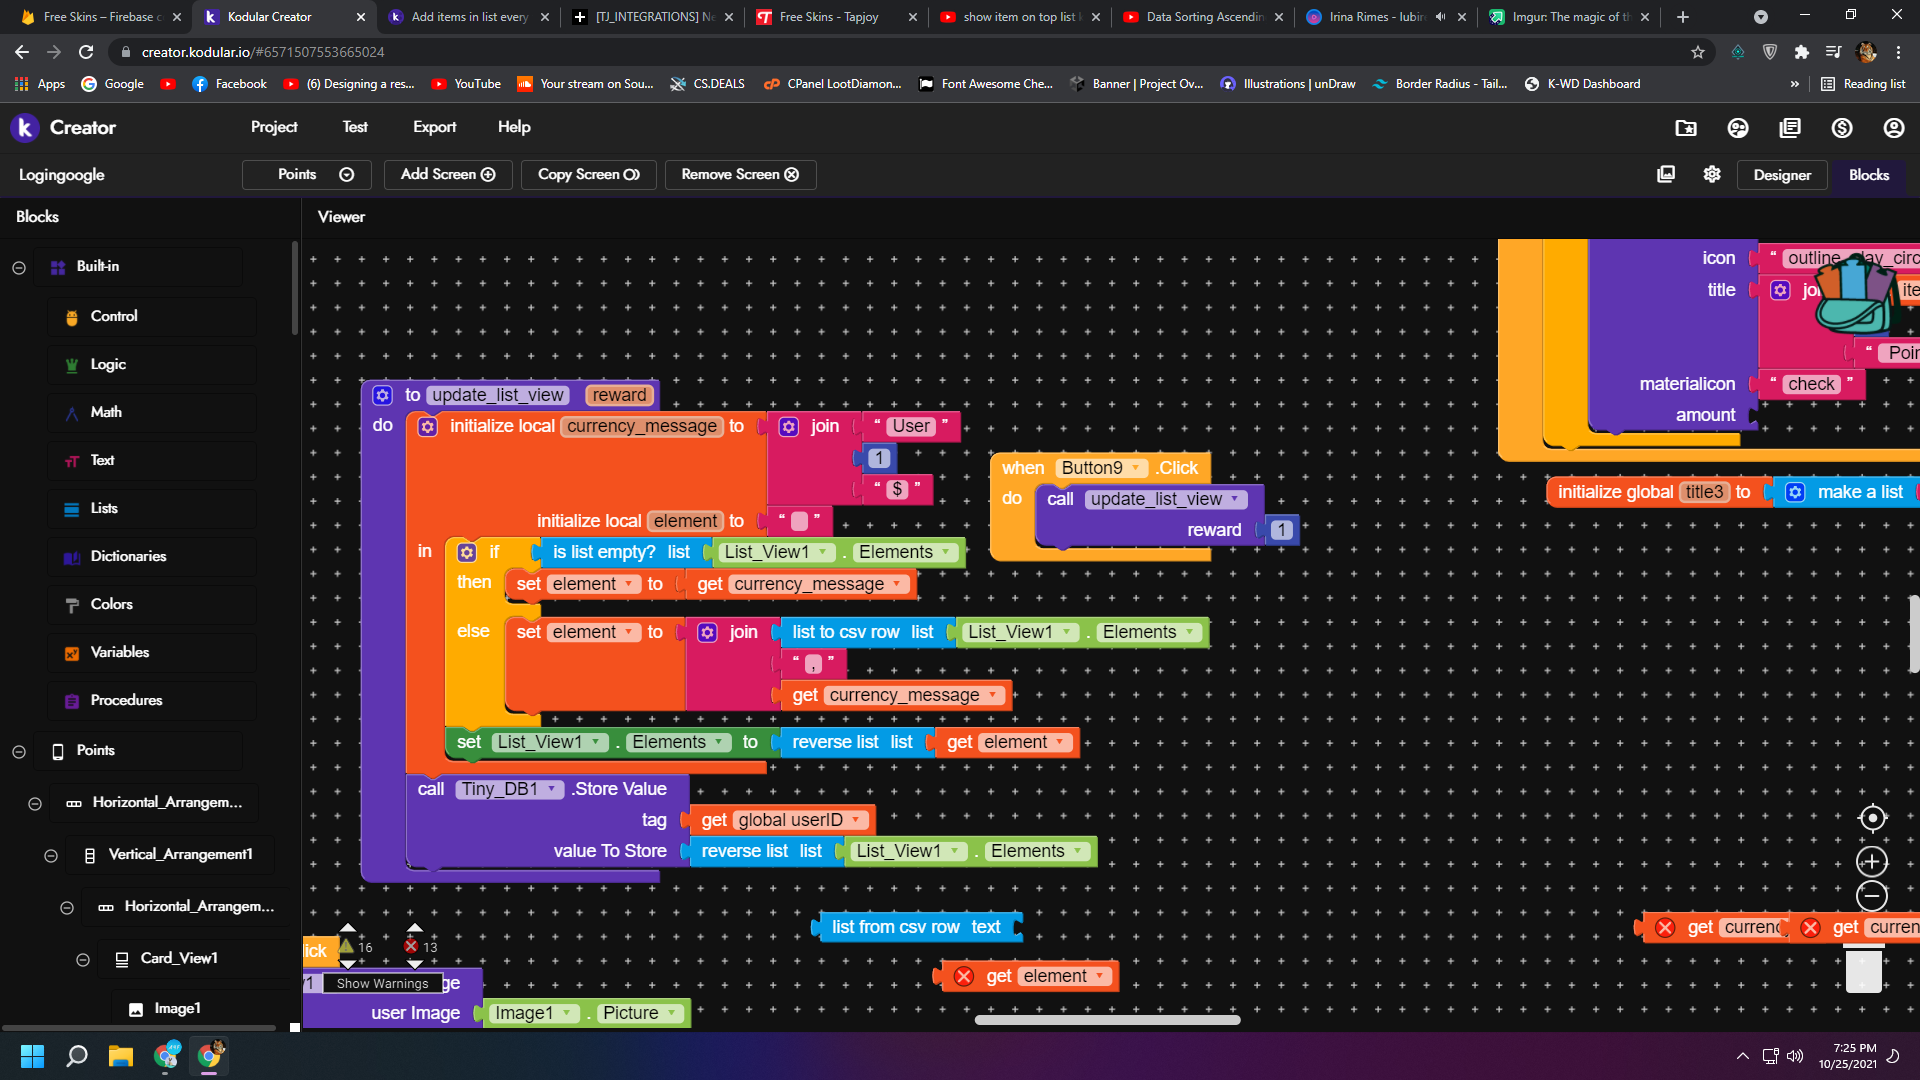
Task: Open the Procedures block category
Action: point(126,700)
